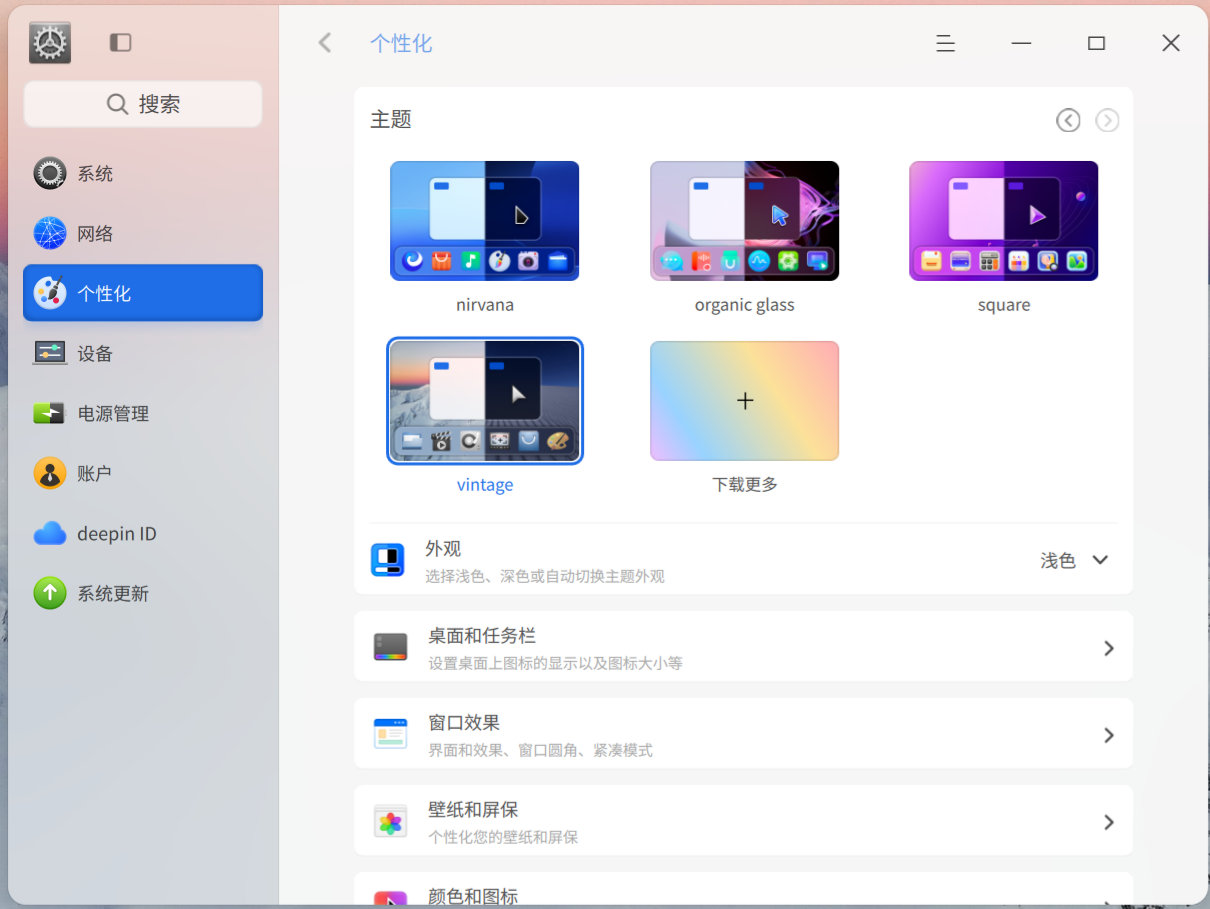Open the 浅色 appearance dropdown
Screen dimensions: 1210x909
(x=1075, y=560)
